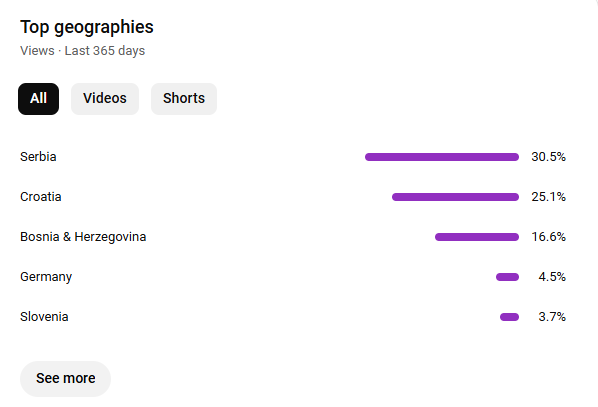Click the 30.5% value for Serbia
Image resolution: width=598 pixels, height=407 pixels.
point(548,157)
